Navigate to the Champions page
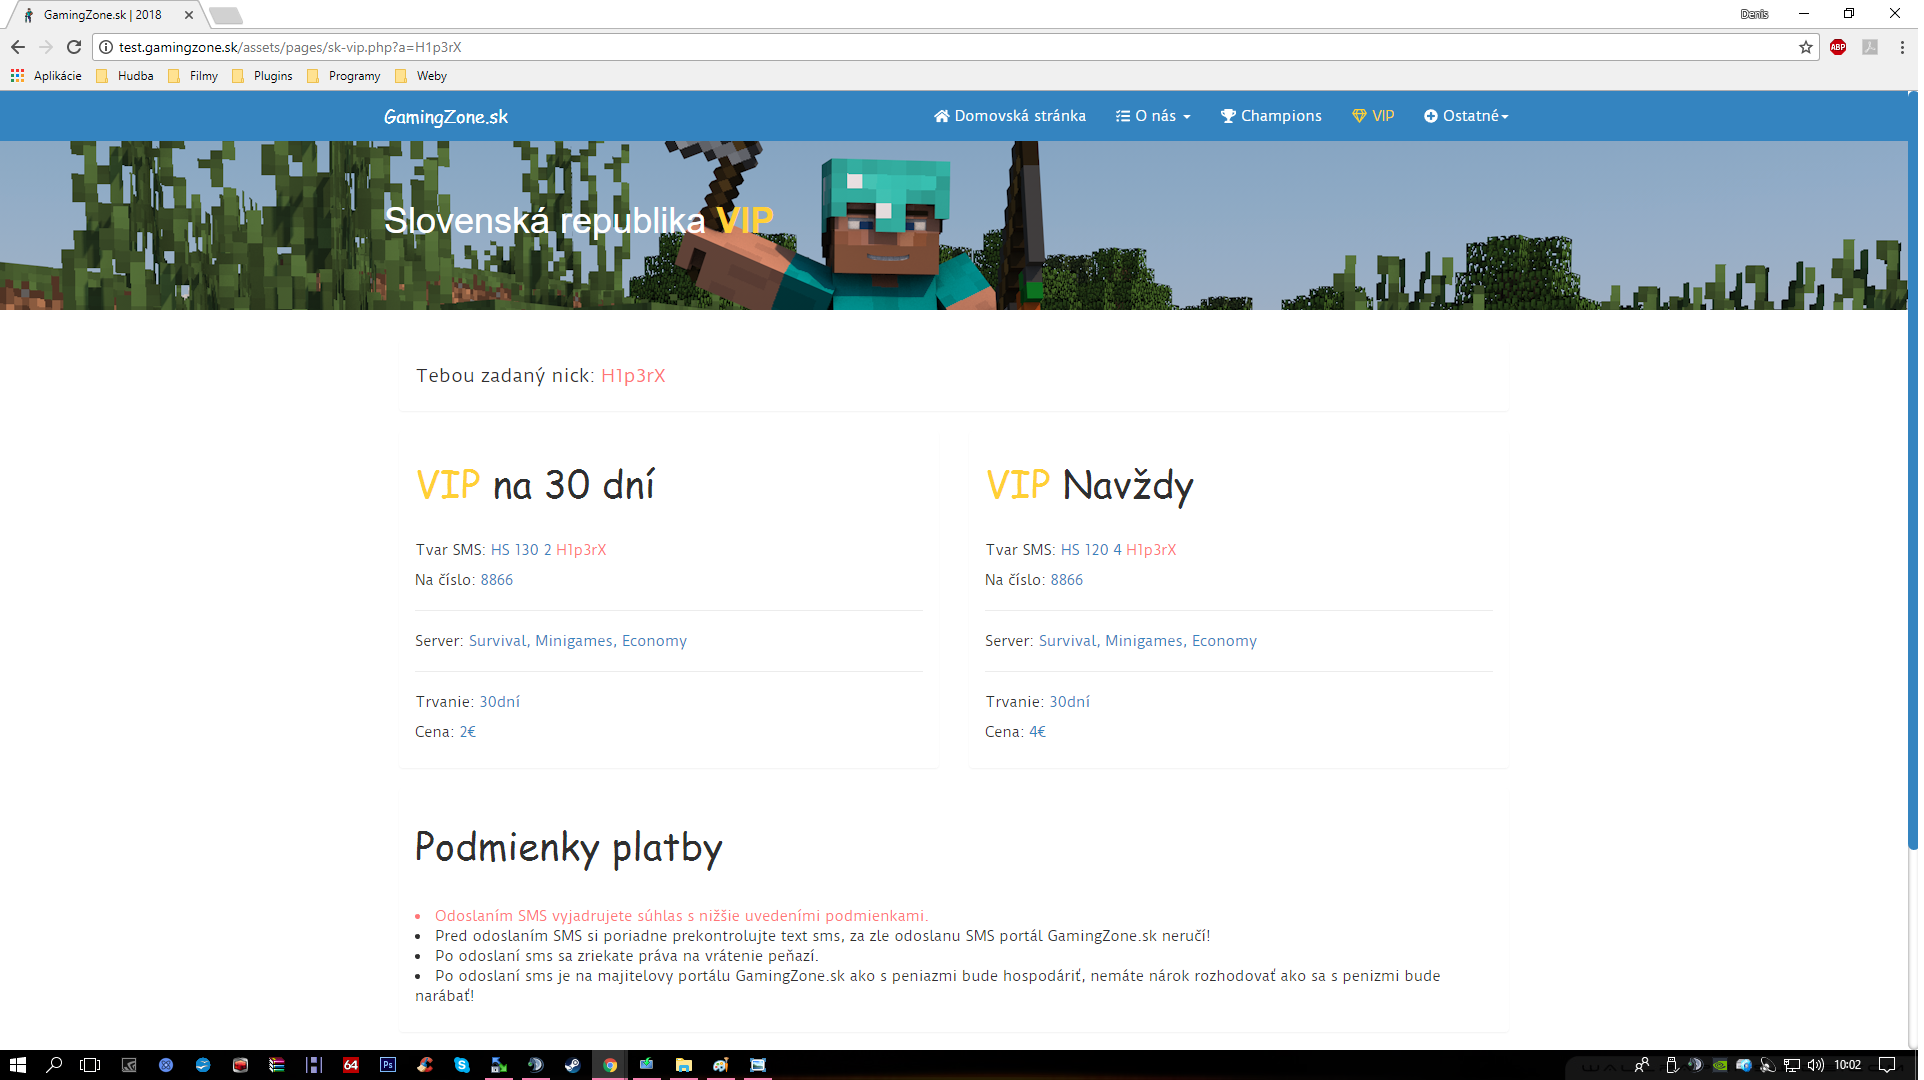 click(x=1271, y=115)
